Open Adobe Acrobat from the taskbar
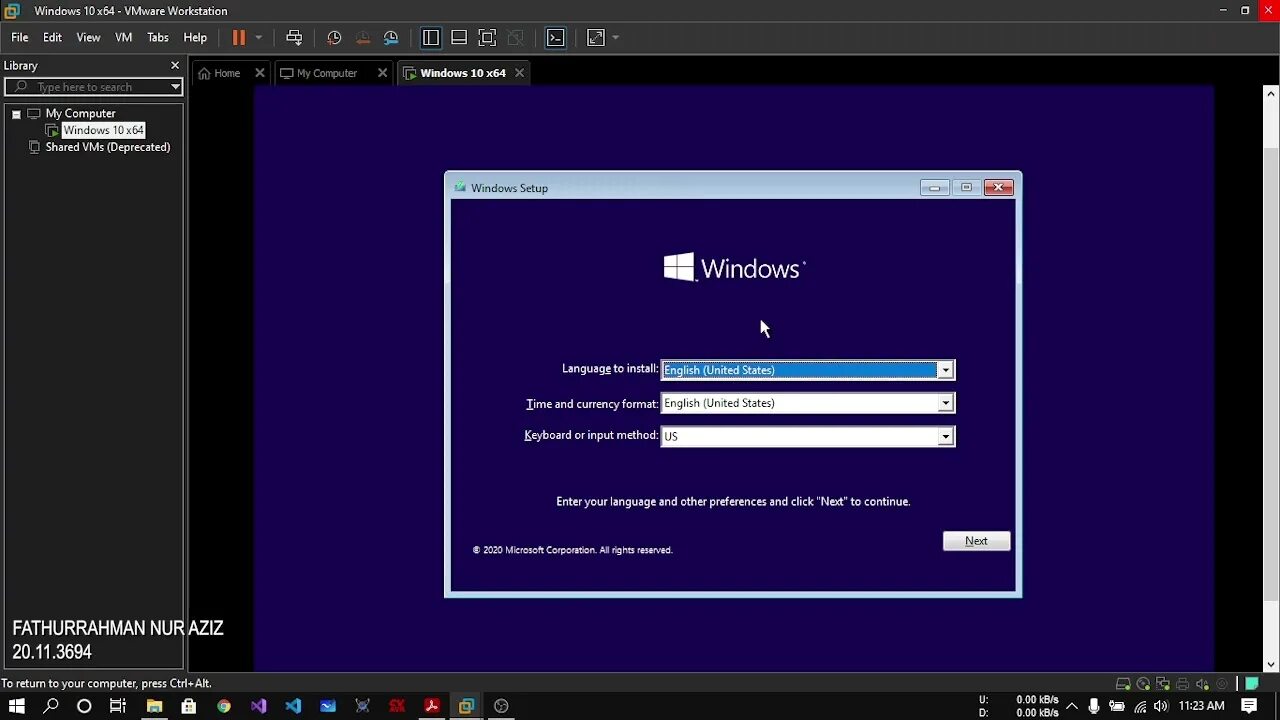 (x=432, y=706)
